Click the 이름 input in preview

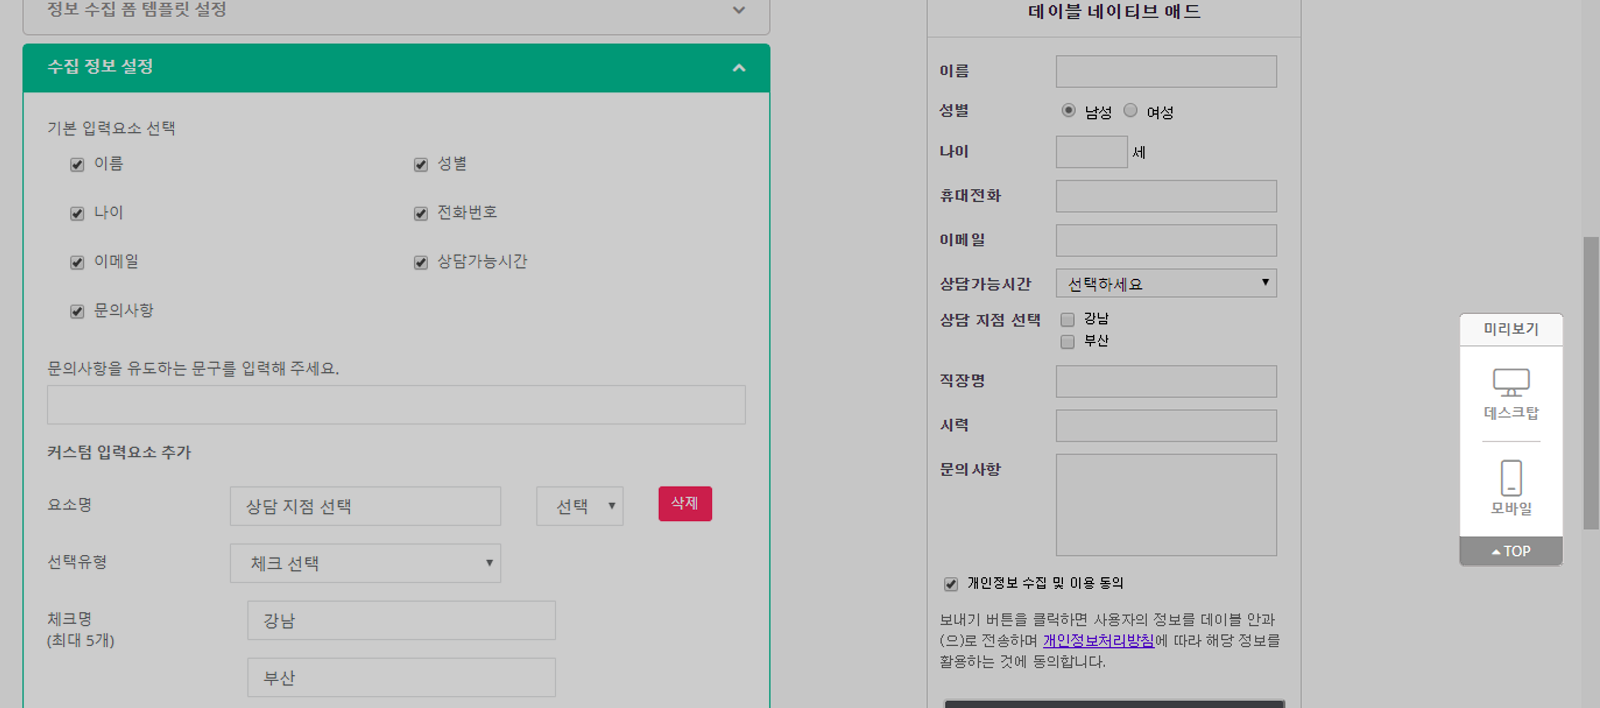click(1166, 71)
